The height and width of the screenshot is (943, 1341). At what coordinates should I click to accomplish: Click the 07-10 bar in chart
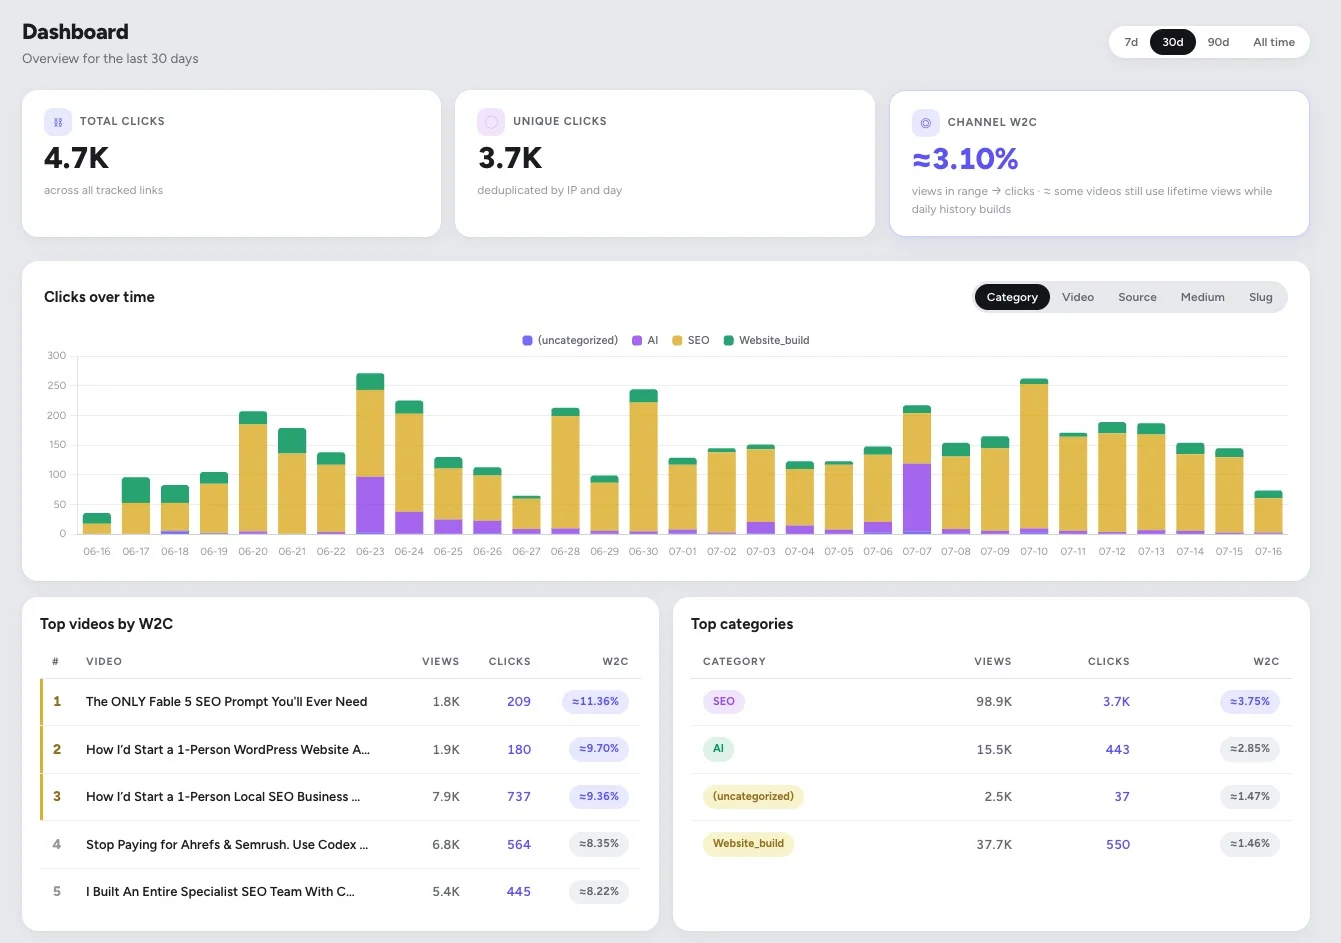[x=1034, y=456]
